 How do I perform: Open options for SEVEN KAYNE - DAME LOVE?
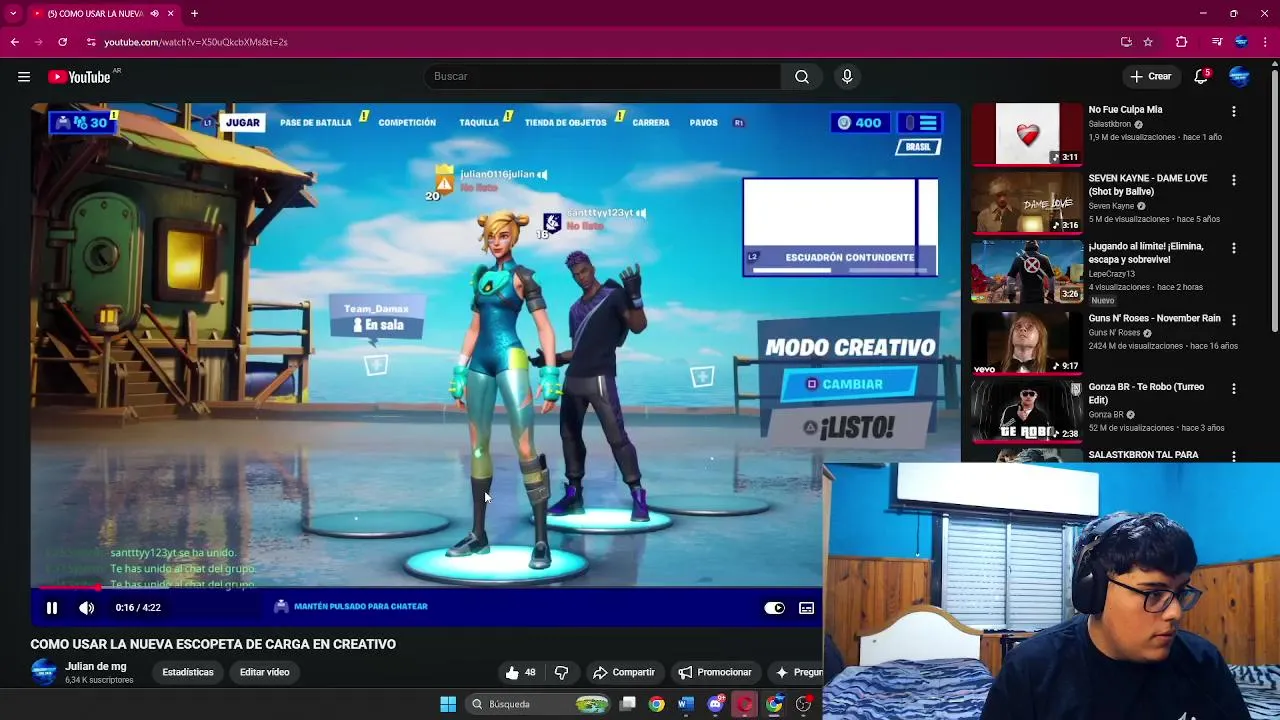[x=1234, y=180]
